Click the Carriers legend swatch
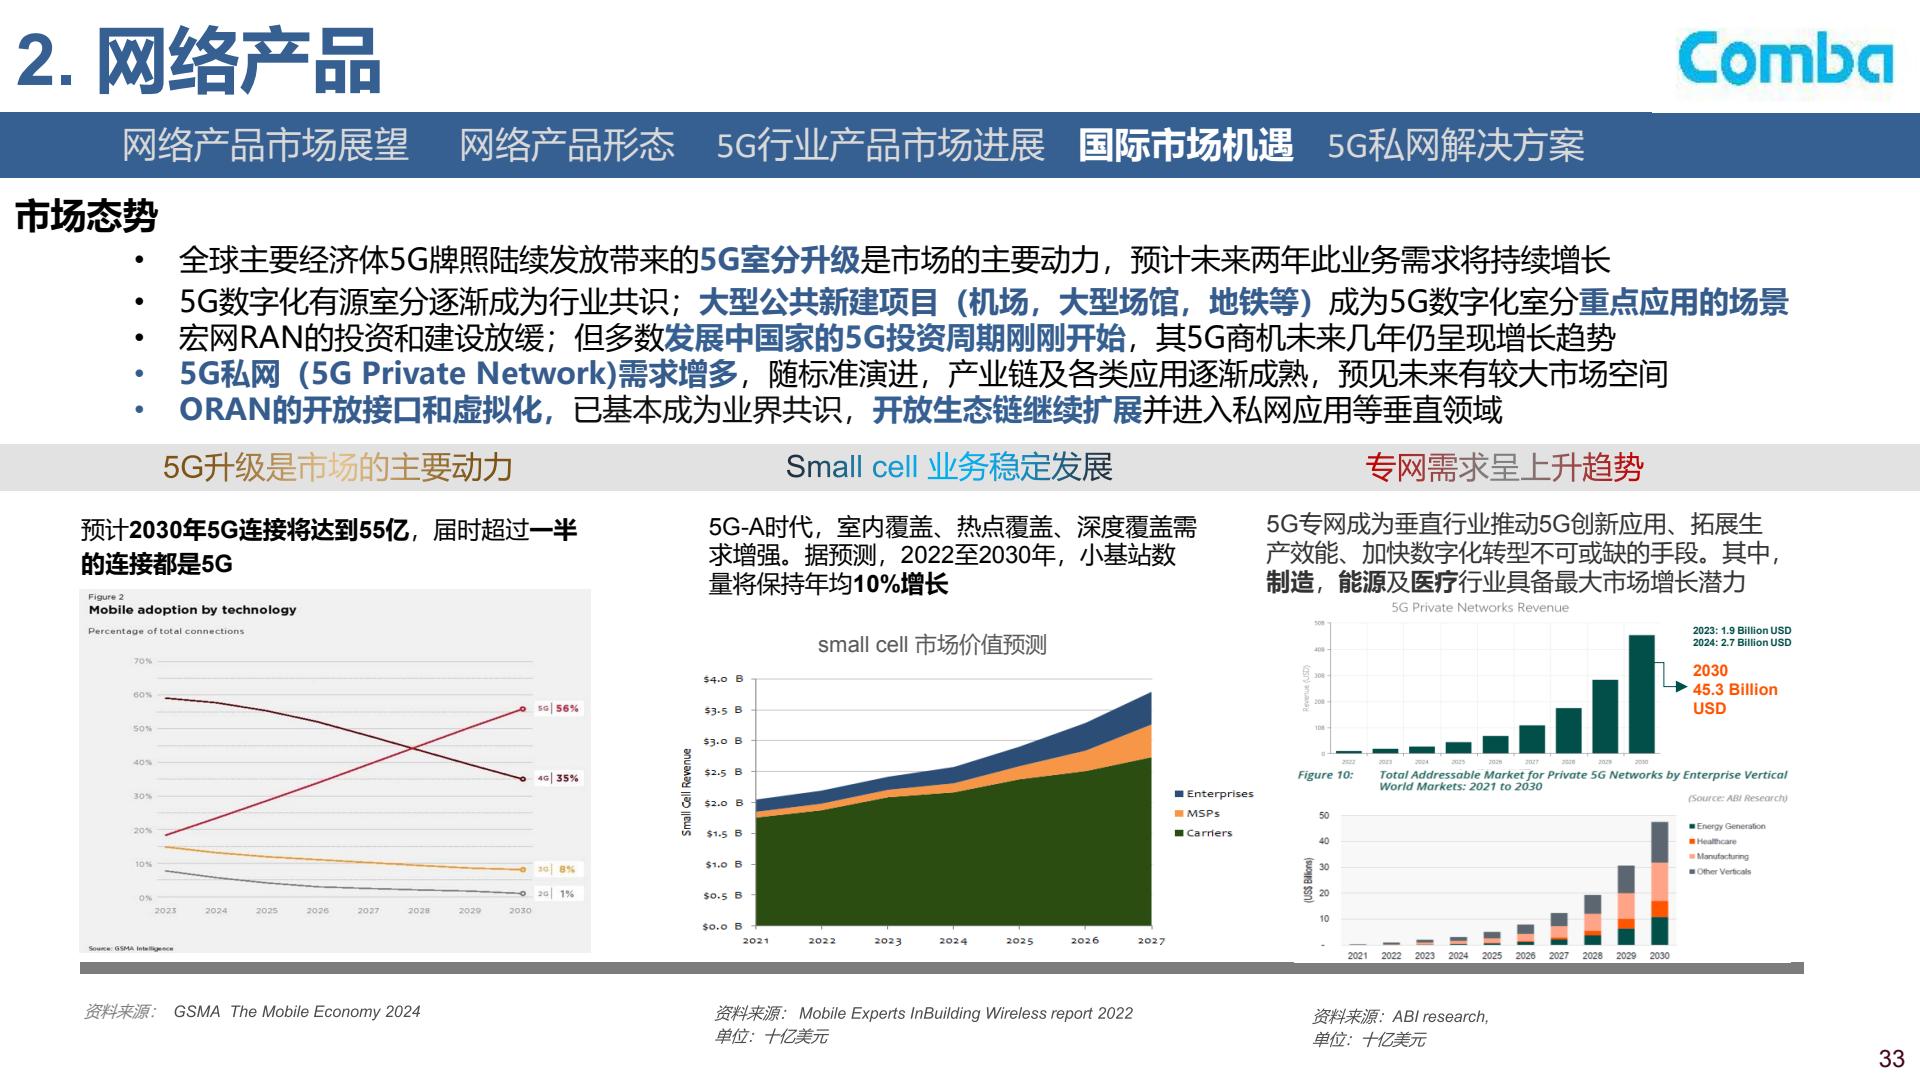The height and width of the screenshot is (1080, 1920). (x=1180, y=833)
